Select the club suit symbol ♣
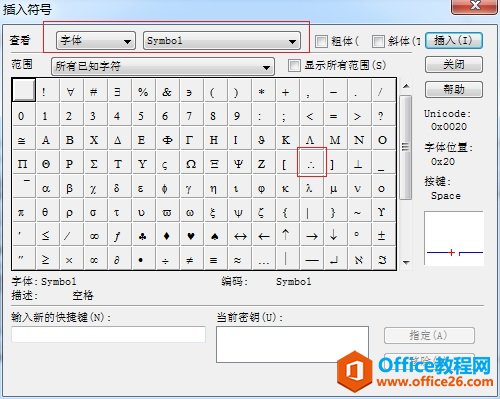The width and height of the screenshot is (500, 399). (142, 236)
